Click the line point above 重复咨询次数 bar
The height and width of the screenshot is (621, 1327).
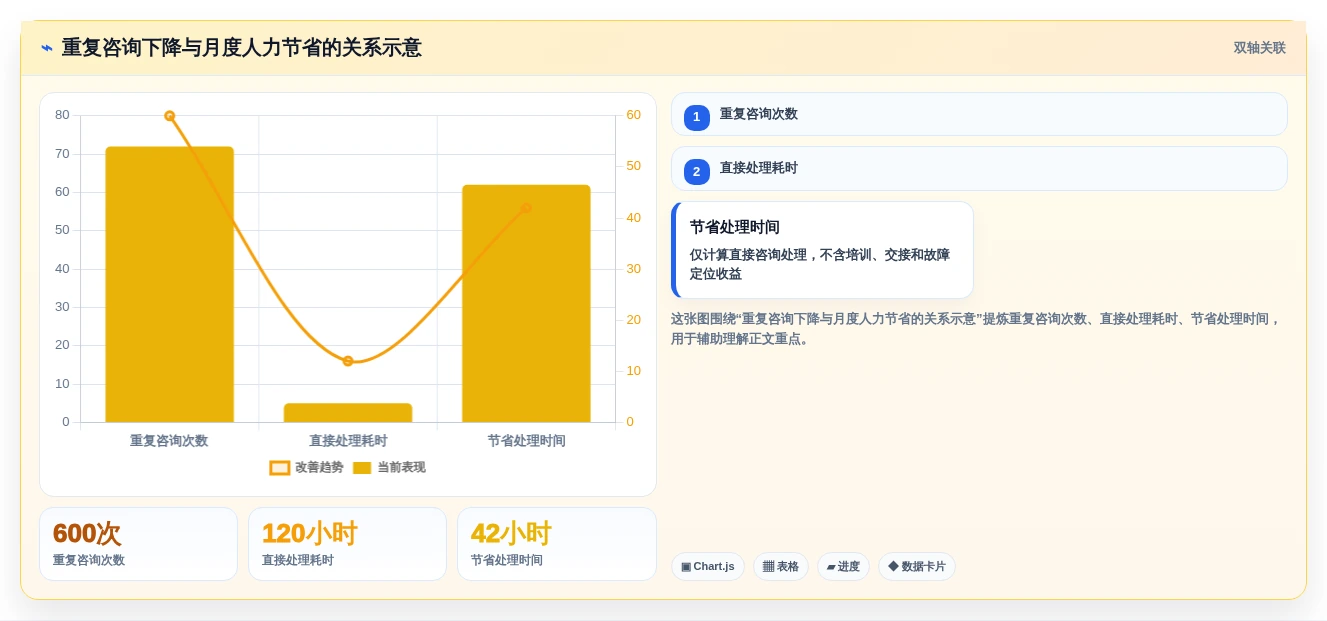point(169,116)
